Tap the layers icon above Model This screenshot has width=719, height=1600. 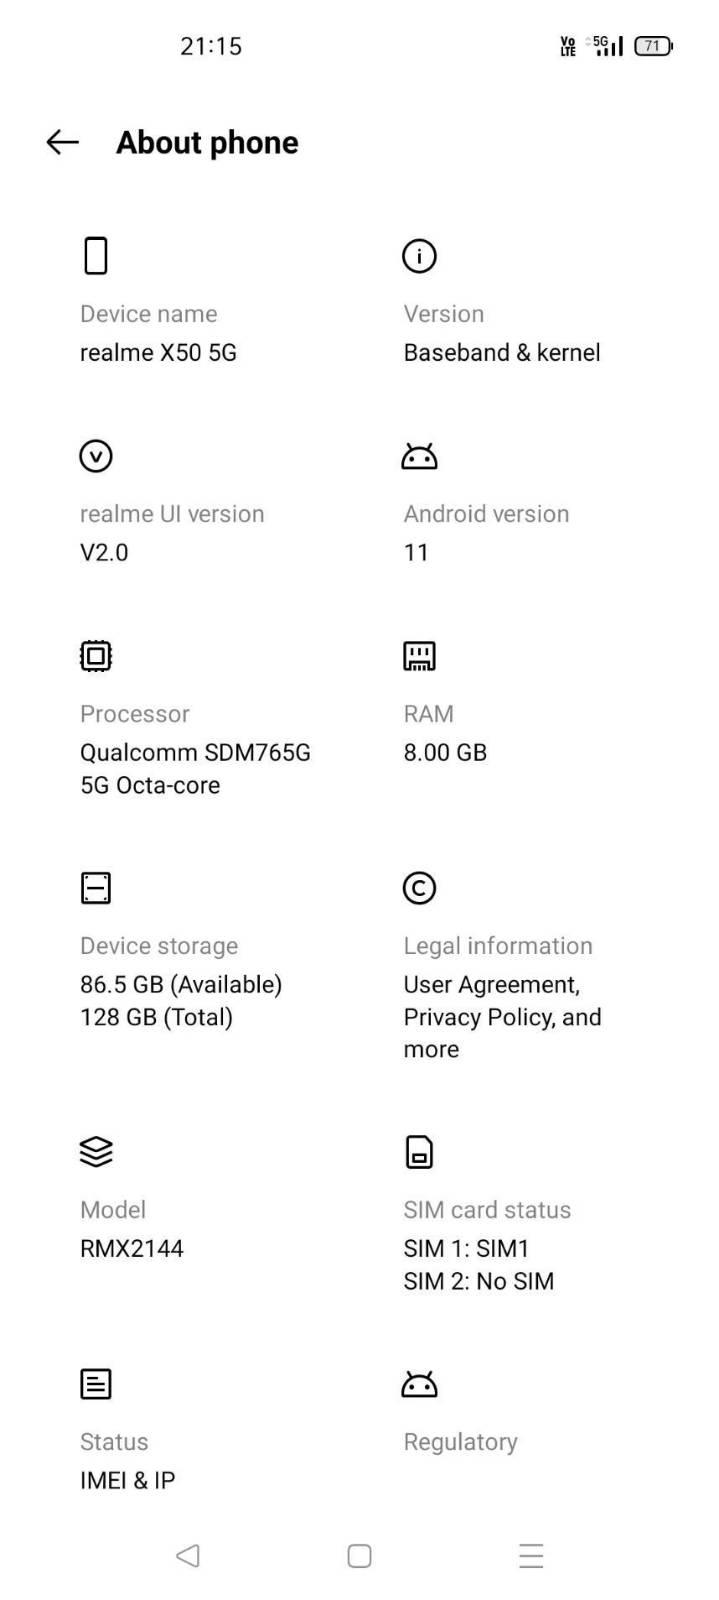coord(96,1152)
